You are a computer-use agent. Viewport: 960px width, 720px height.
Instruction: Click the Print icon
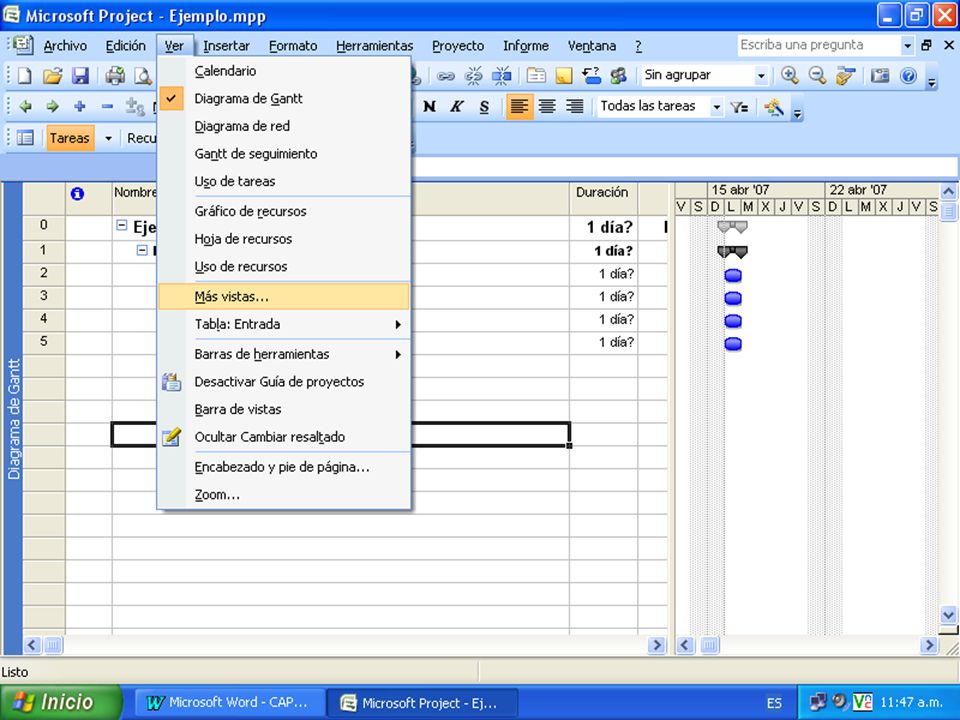tap(115, 75)
